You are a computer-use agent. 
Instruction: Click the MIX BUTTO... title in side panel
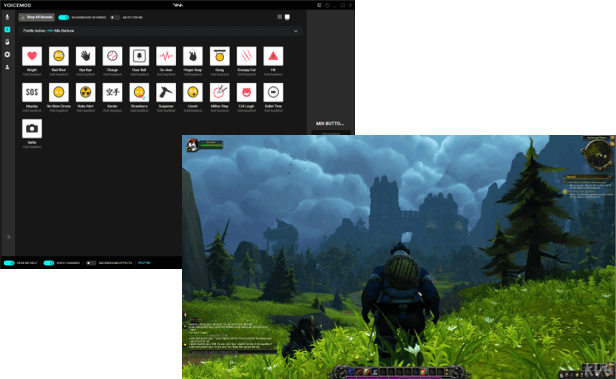[330, 123]
